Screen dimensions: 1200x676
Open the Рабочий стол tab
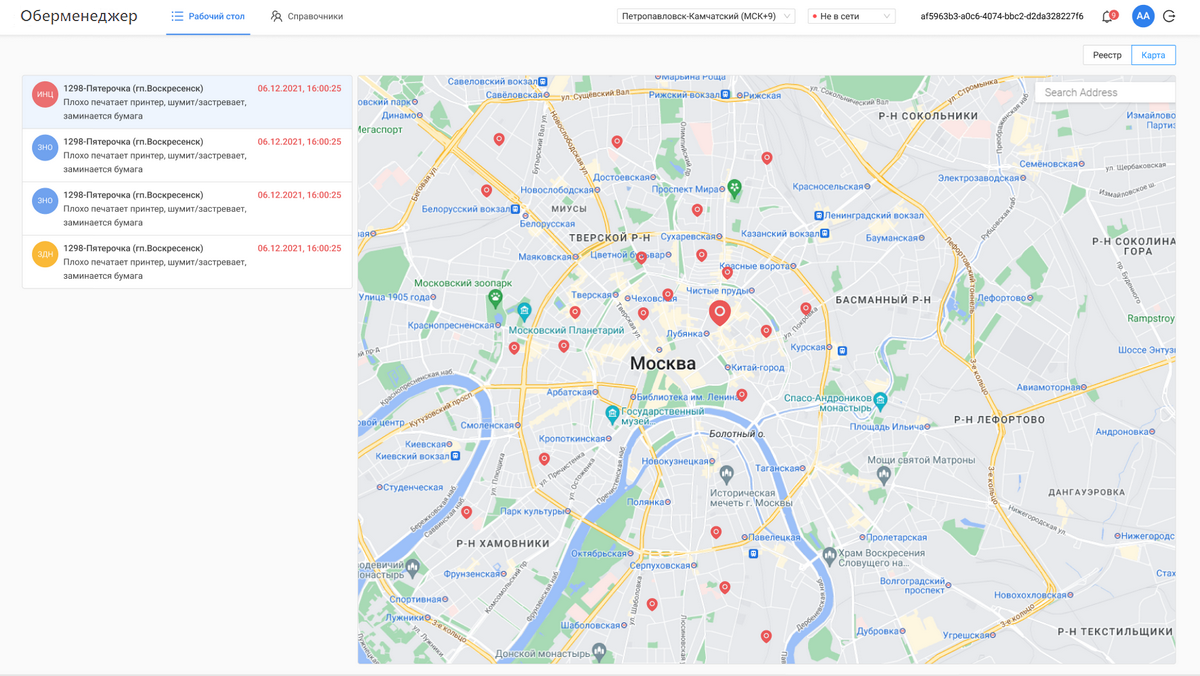pos(208,17)
